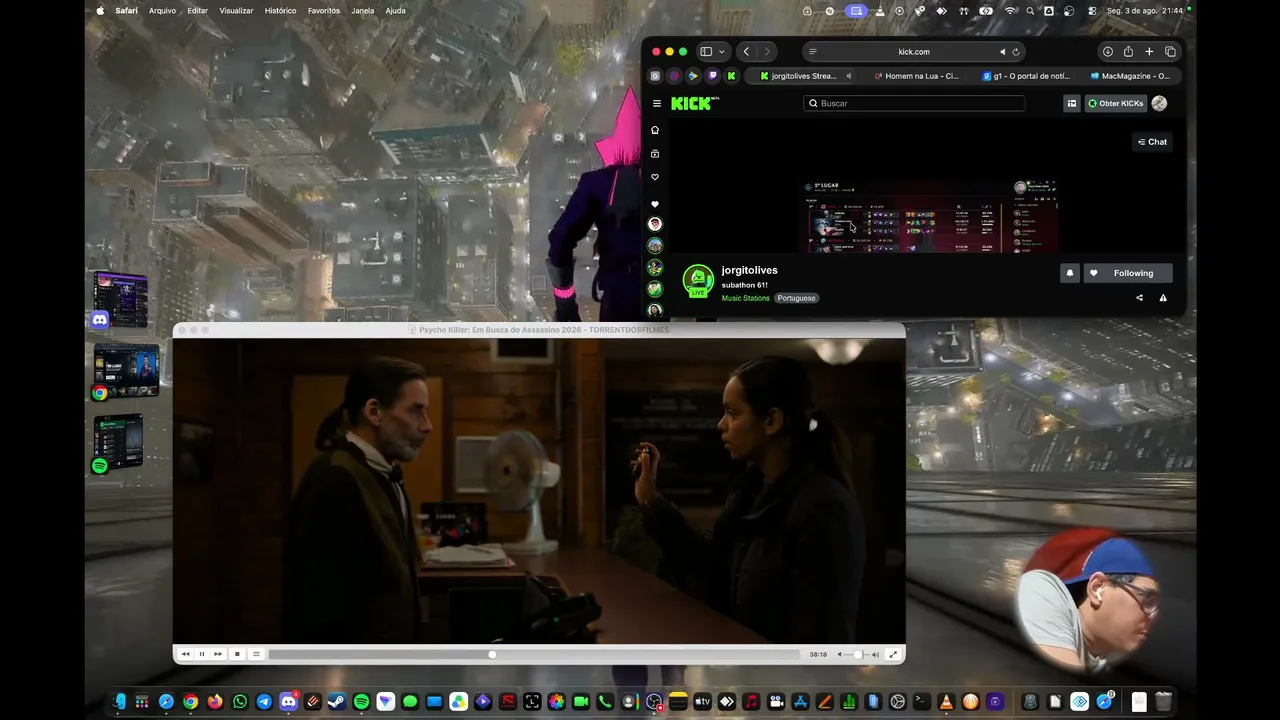The width and height of the screenshot is (1280, 720).
Task: Click the kick.com address bar
Action: point(914,52)
